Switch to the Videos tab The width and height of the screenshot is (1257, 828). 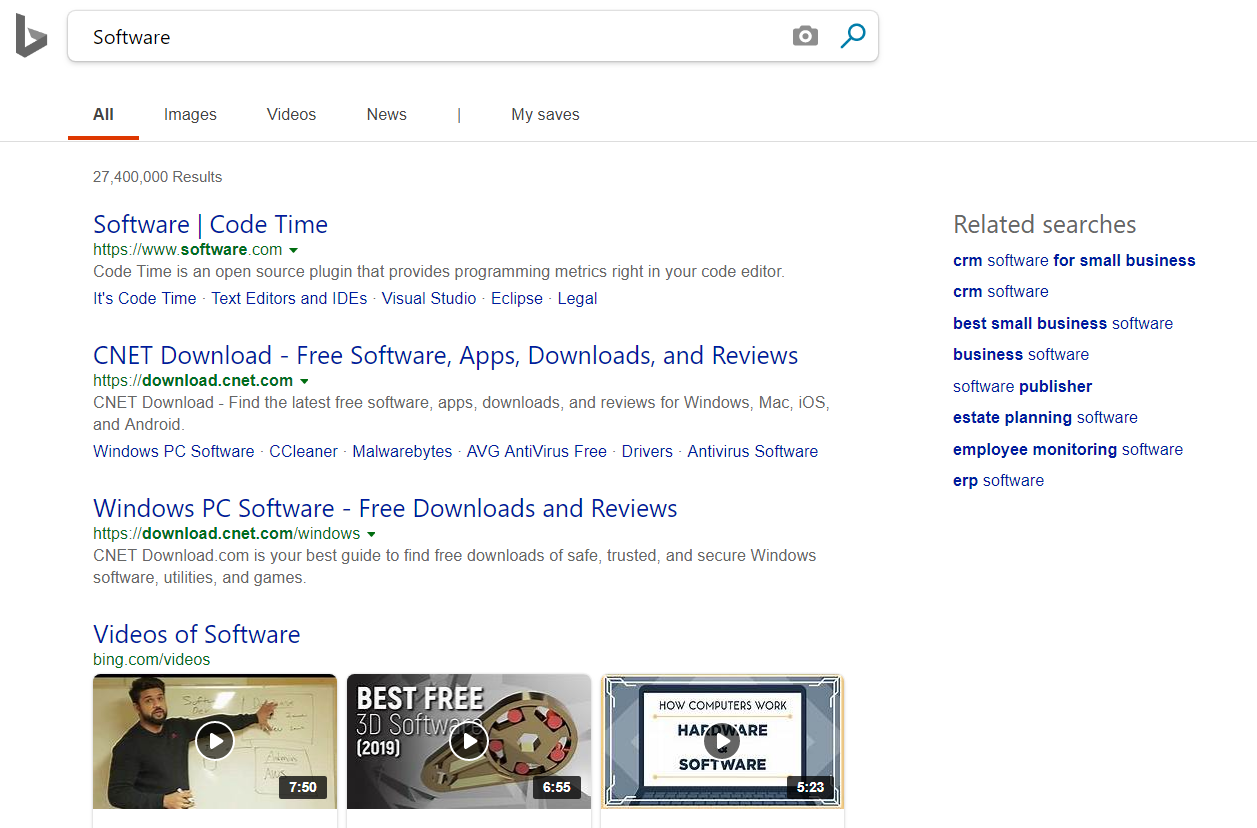coord(291,115)
